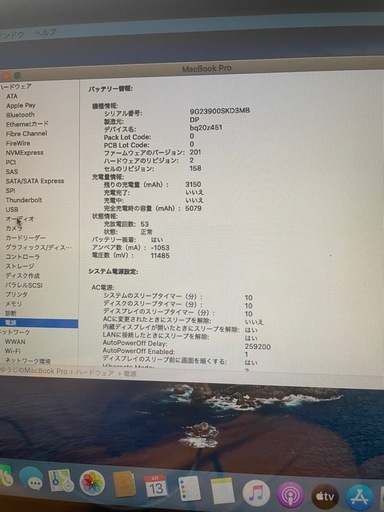
Task: Launch Music from the Dock
Action: pyautogui.click(x=256, y=493)
